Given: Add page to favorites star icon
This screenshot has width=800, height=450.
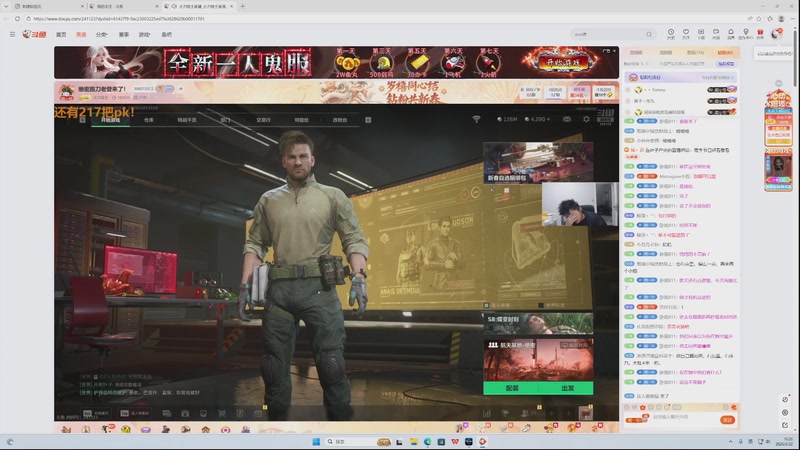Looking at the screenshot, I should pyautogui.click(x=759, y=18).
